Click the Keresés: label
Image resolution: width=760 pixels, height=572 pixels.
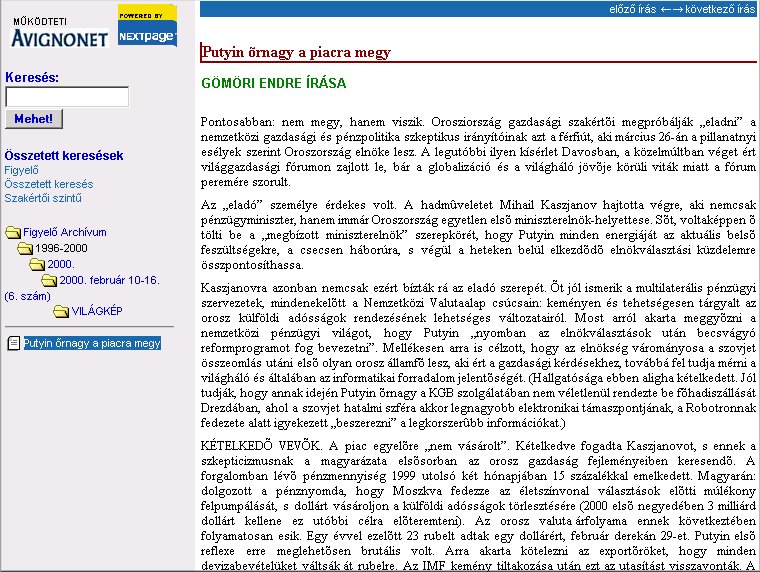click(x=32, y=77)
